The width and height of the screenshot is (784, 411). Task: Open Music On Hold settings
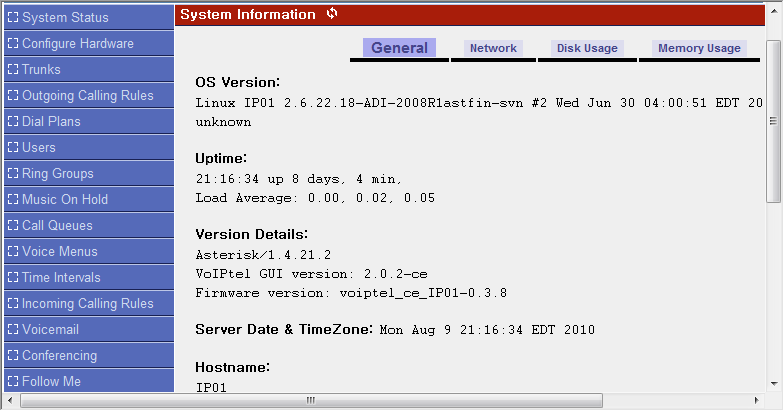89,199
